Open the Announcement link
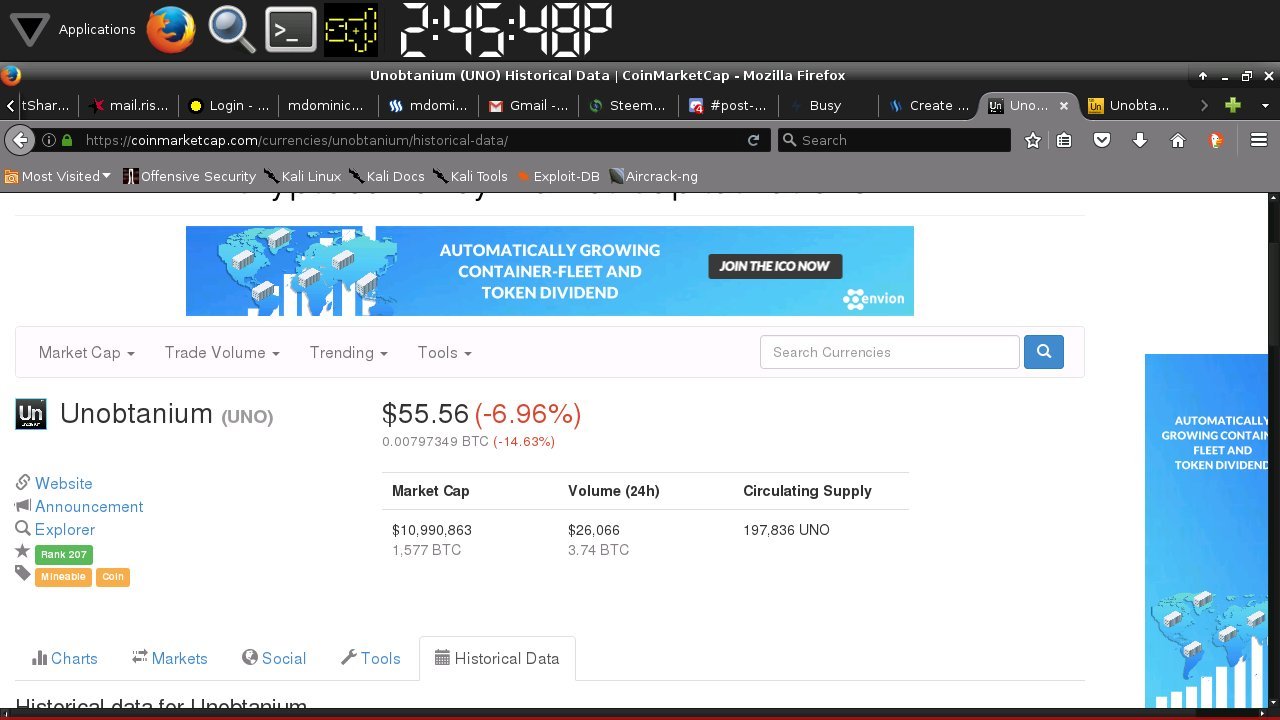1280x720 pixels. click(x=89, y=506)
